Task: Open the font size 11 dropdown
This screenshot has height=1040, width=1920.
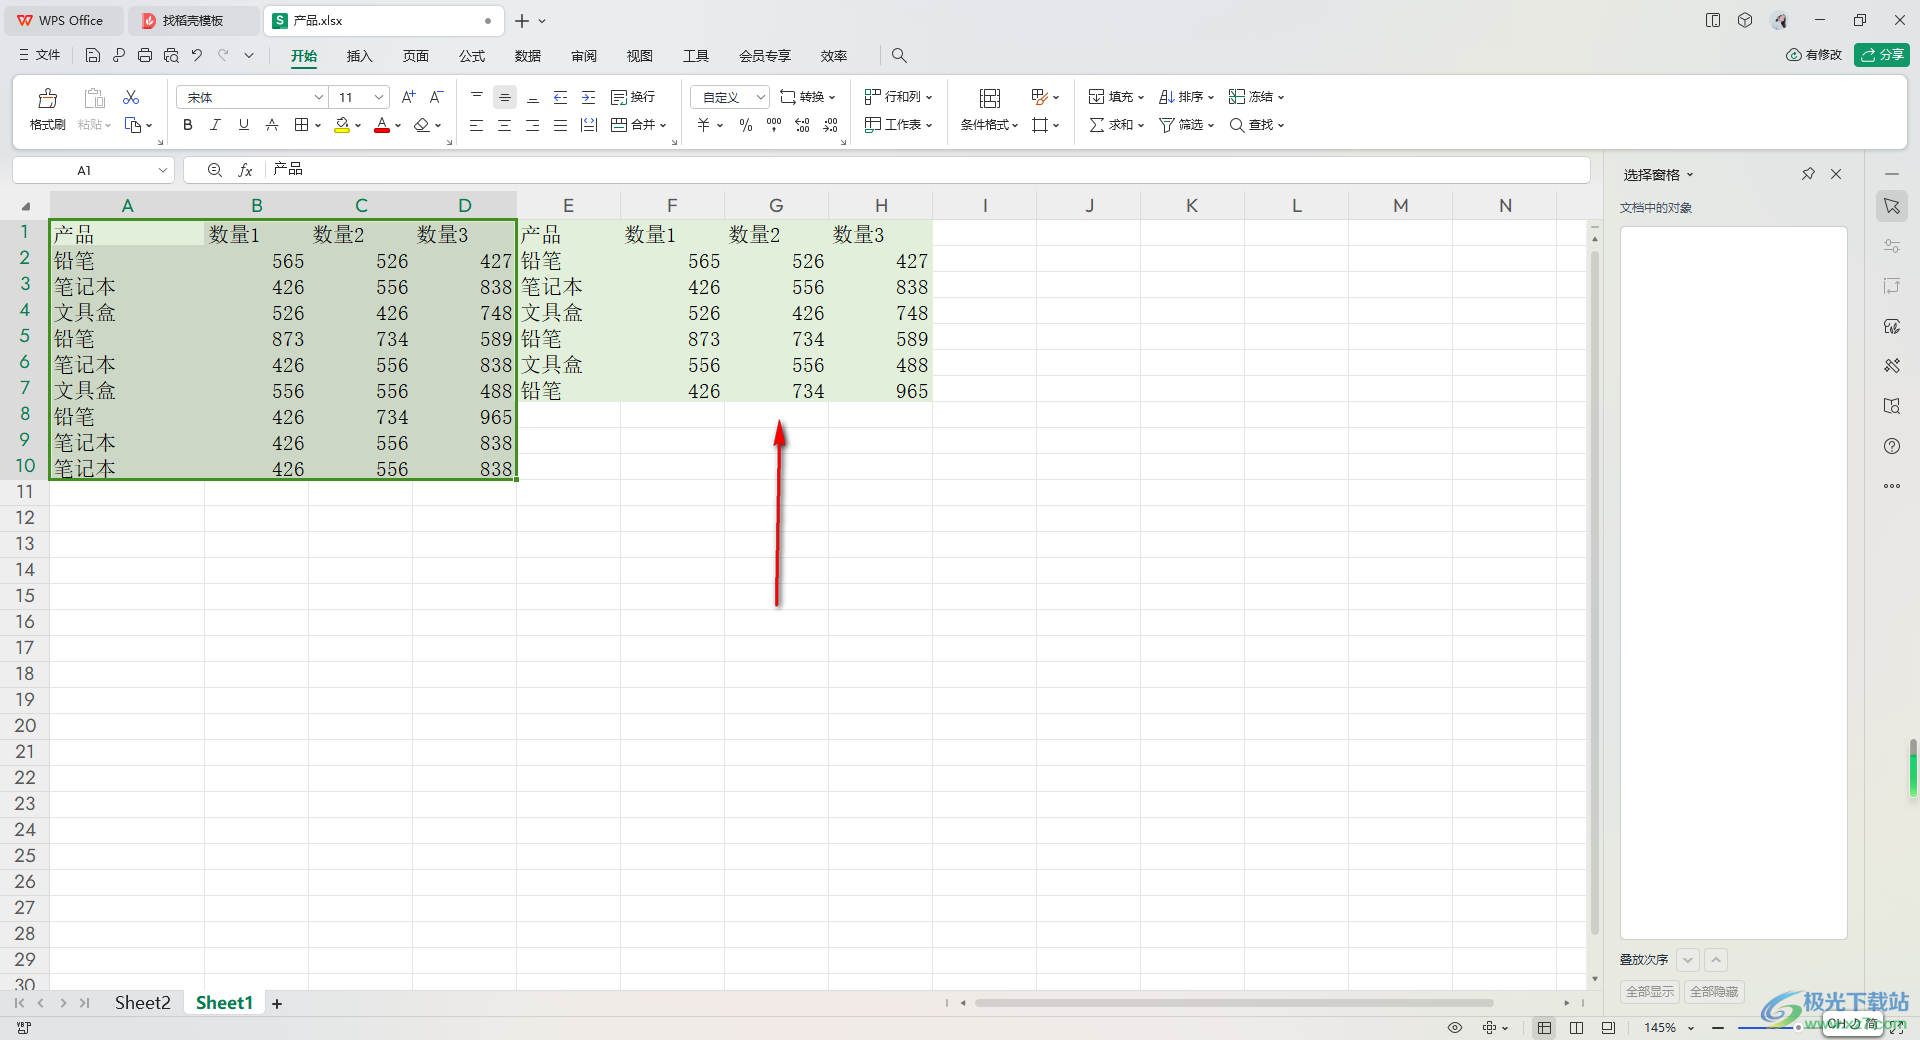Action: tap(379, 97)
